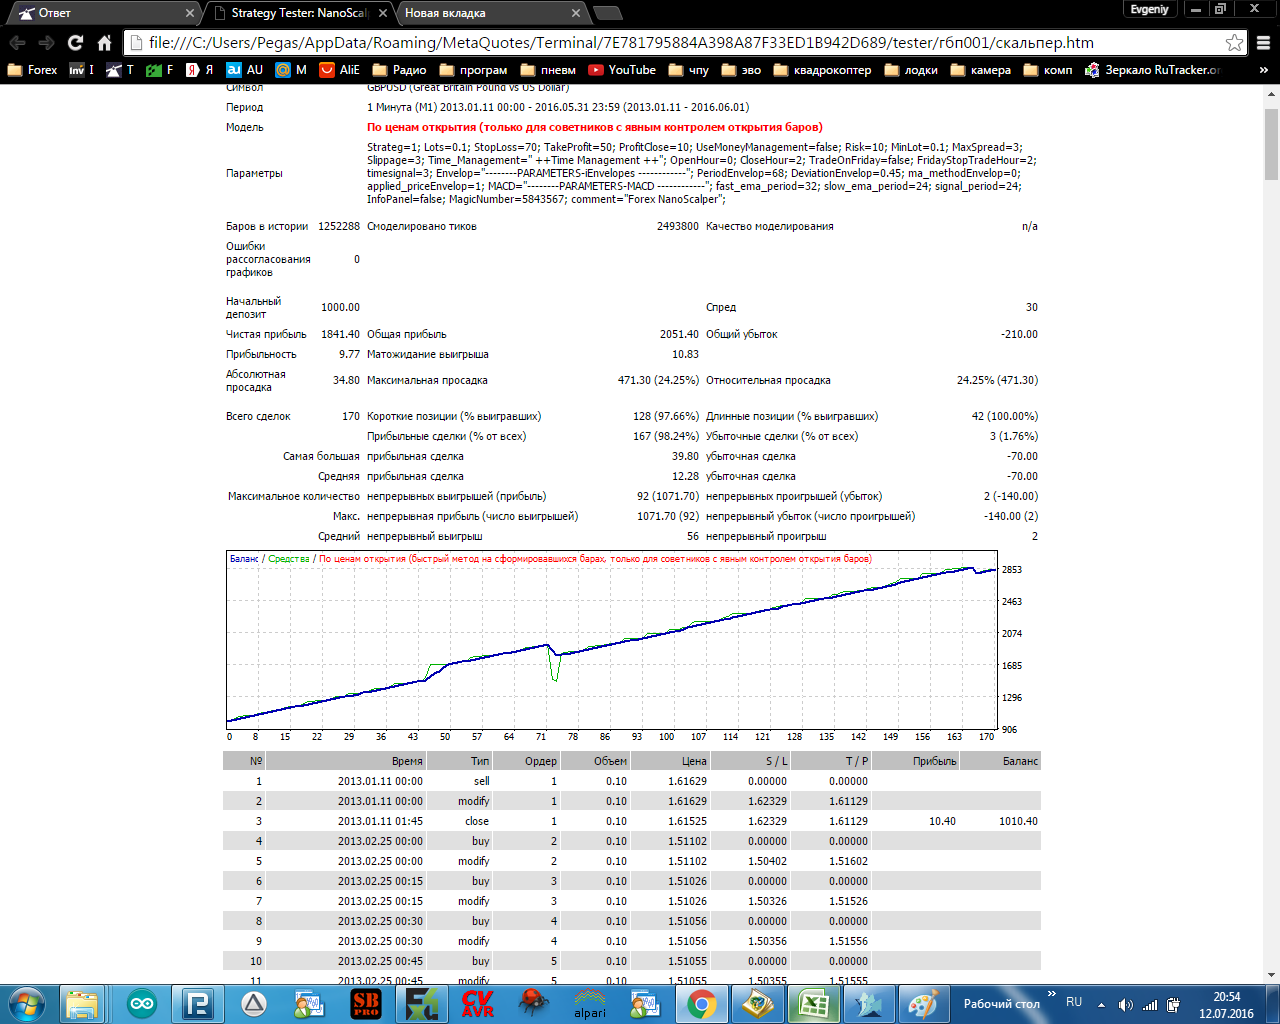Open the Зеркало RuTracker bookmark

coord(1153,70)
